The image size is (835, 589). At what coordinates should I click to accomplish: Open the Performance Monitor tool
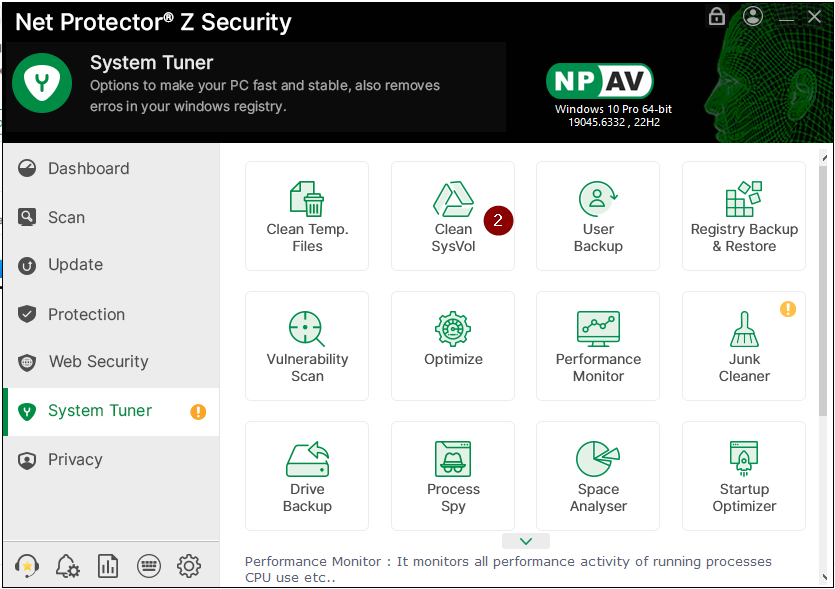click(x=598, y=346)
